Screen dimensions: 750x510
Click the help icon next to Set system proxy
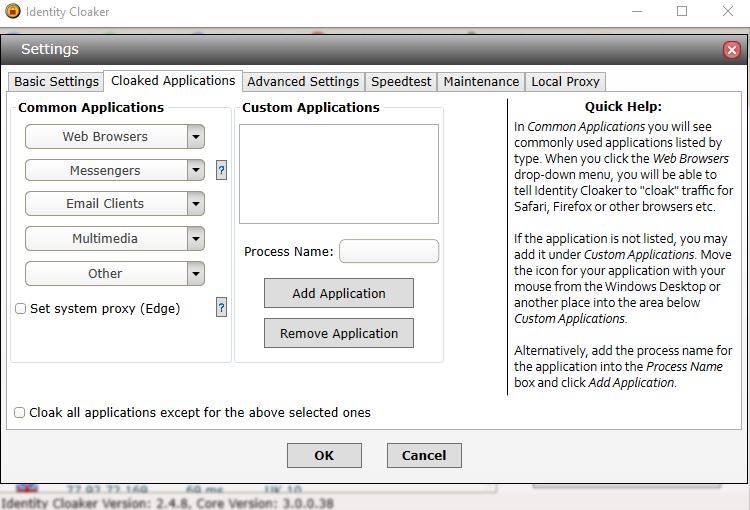pyautogui.click(x=221, y=307)
